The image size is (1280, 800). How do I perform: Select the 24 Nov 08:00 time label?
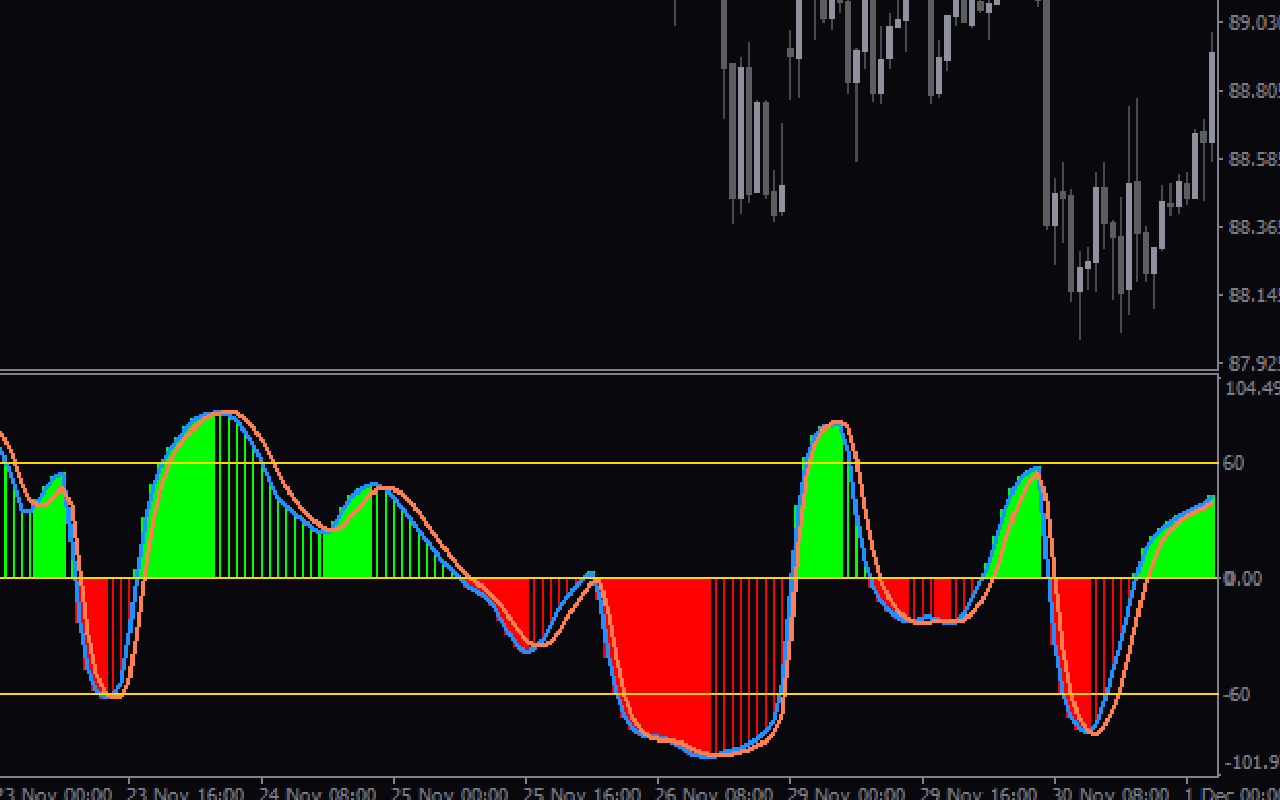pos(318,794)
